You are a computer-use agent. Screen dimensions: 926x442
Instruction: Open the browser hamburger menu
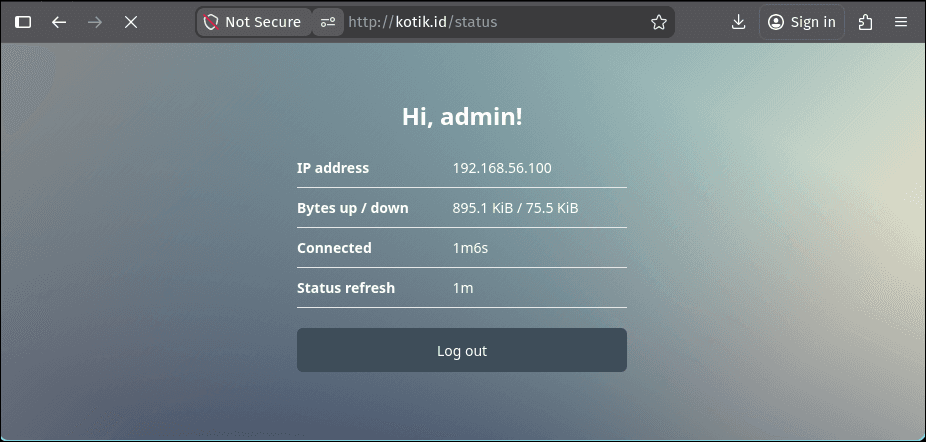(x=902, y=22)
